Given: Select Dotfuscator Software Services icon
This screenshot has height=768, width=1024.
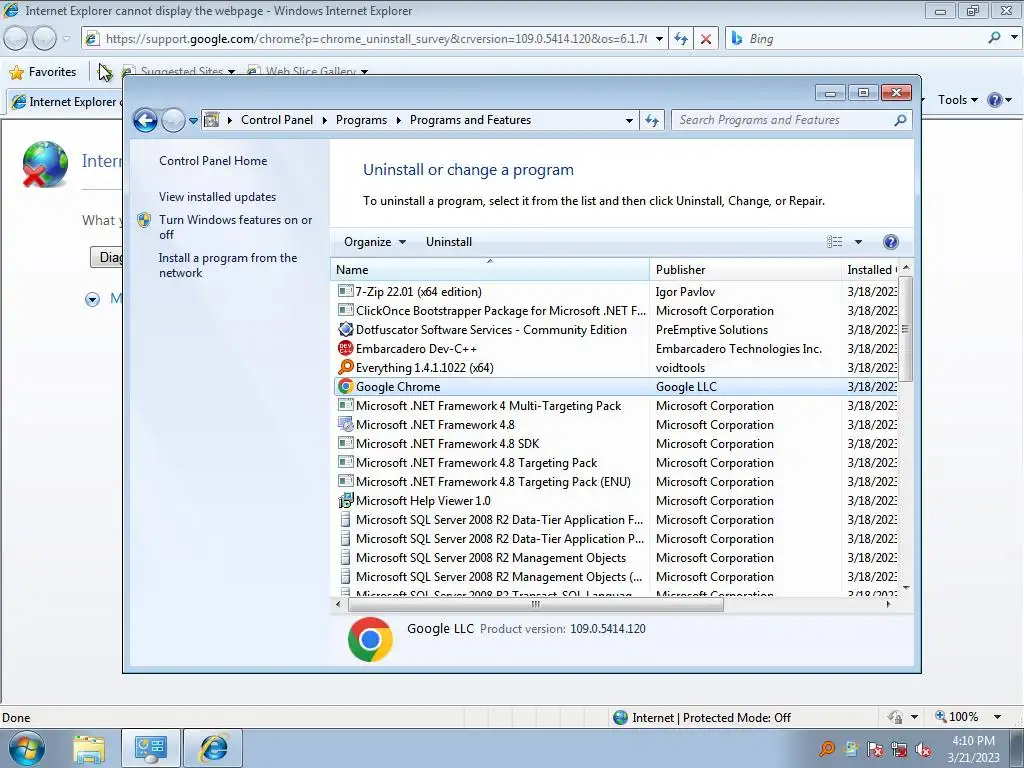Looking at the screenshot, I should [x=345, y=329].
